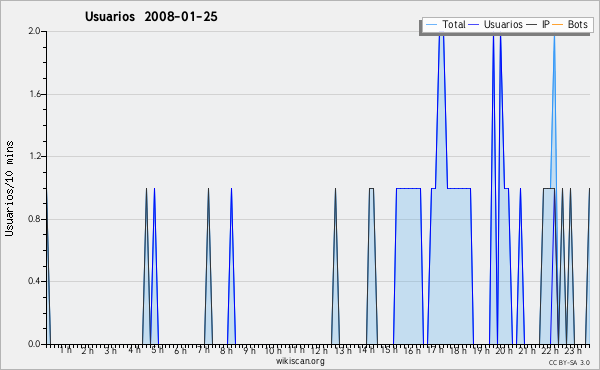Click the '9 h' x-axis label
Image resolution: width=600 pixels, height=370 pixels.
coord(249,350)
